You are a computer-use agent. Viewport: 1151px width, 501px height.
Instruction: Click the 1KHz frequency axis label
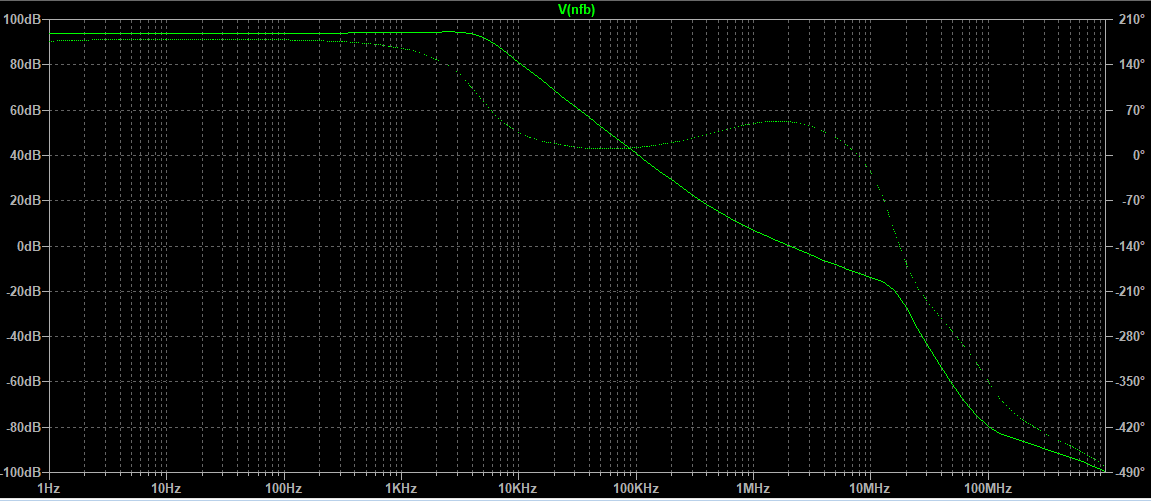(x=401, y=489)
